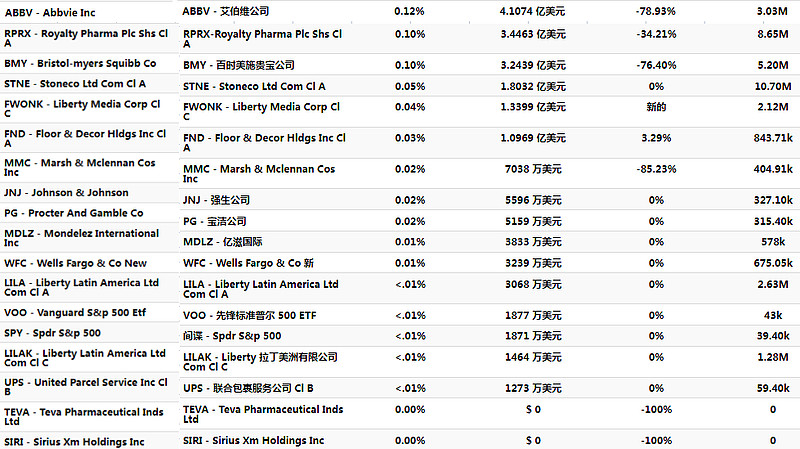The width and height of the screenshot is (800, 449).
Task: Select RPRX - Royalty Pharma Plc holding
Action: pos(86,38)
